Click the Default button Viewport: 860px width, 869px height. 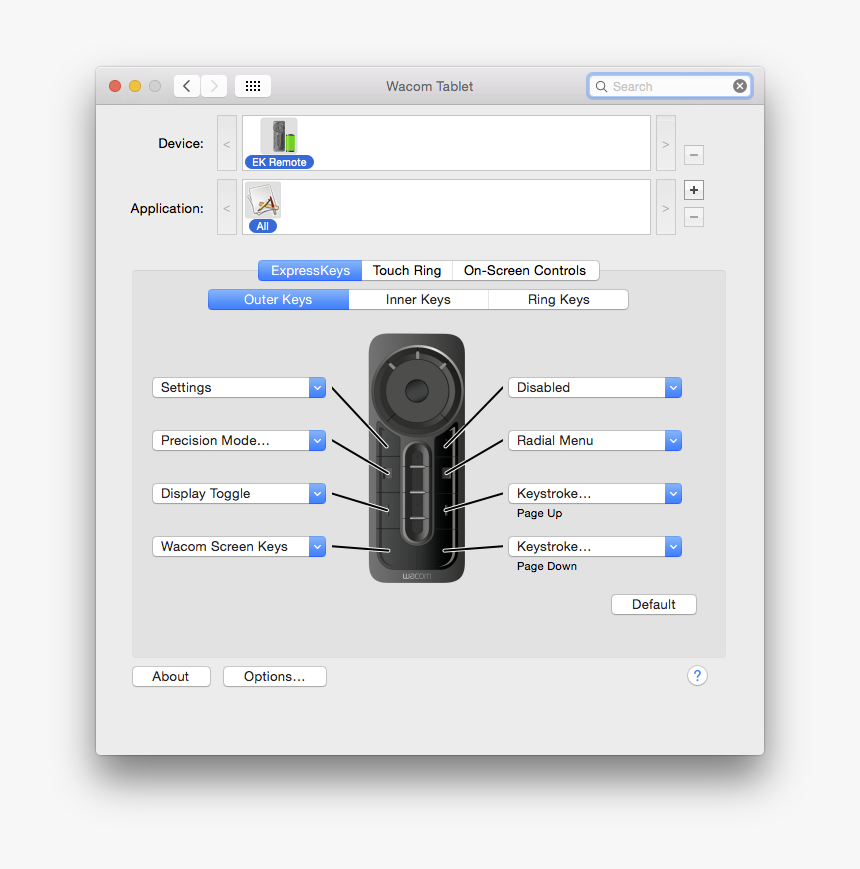tap(654, 604)
